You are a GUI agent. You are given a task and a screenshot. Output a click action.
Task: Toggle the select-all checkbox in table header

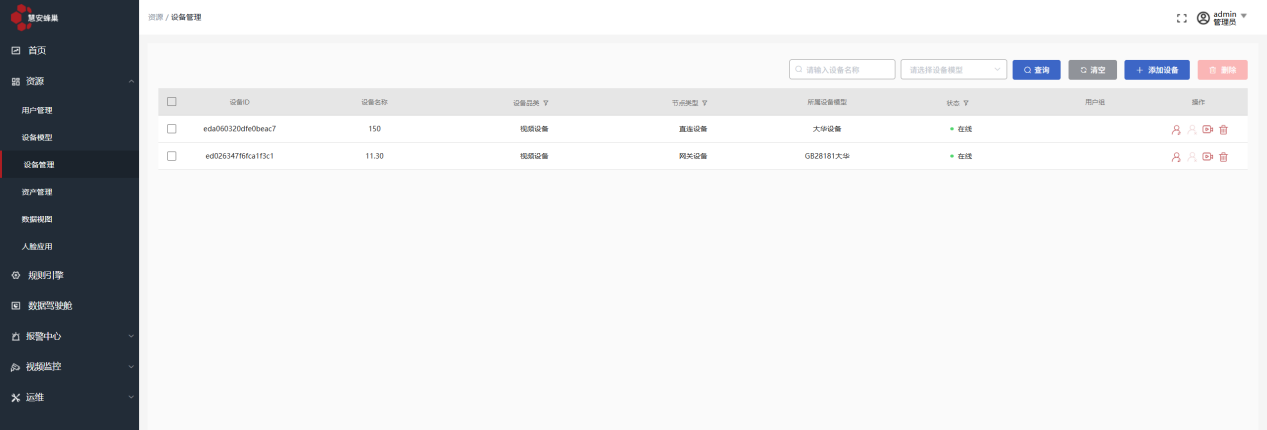[x=172, y=102]
